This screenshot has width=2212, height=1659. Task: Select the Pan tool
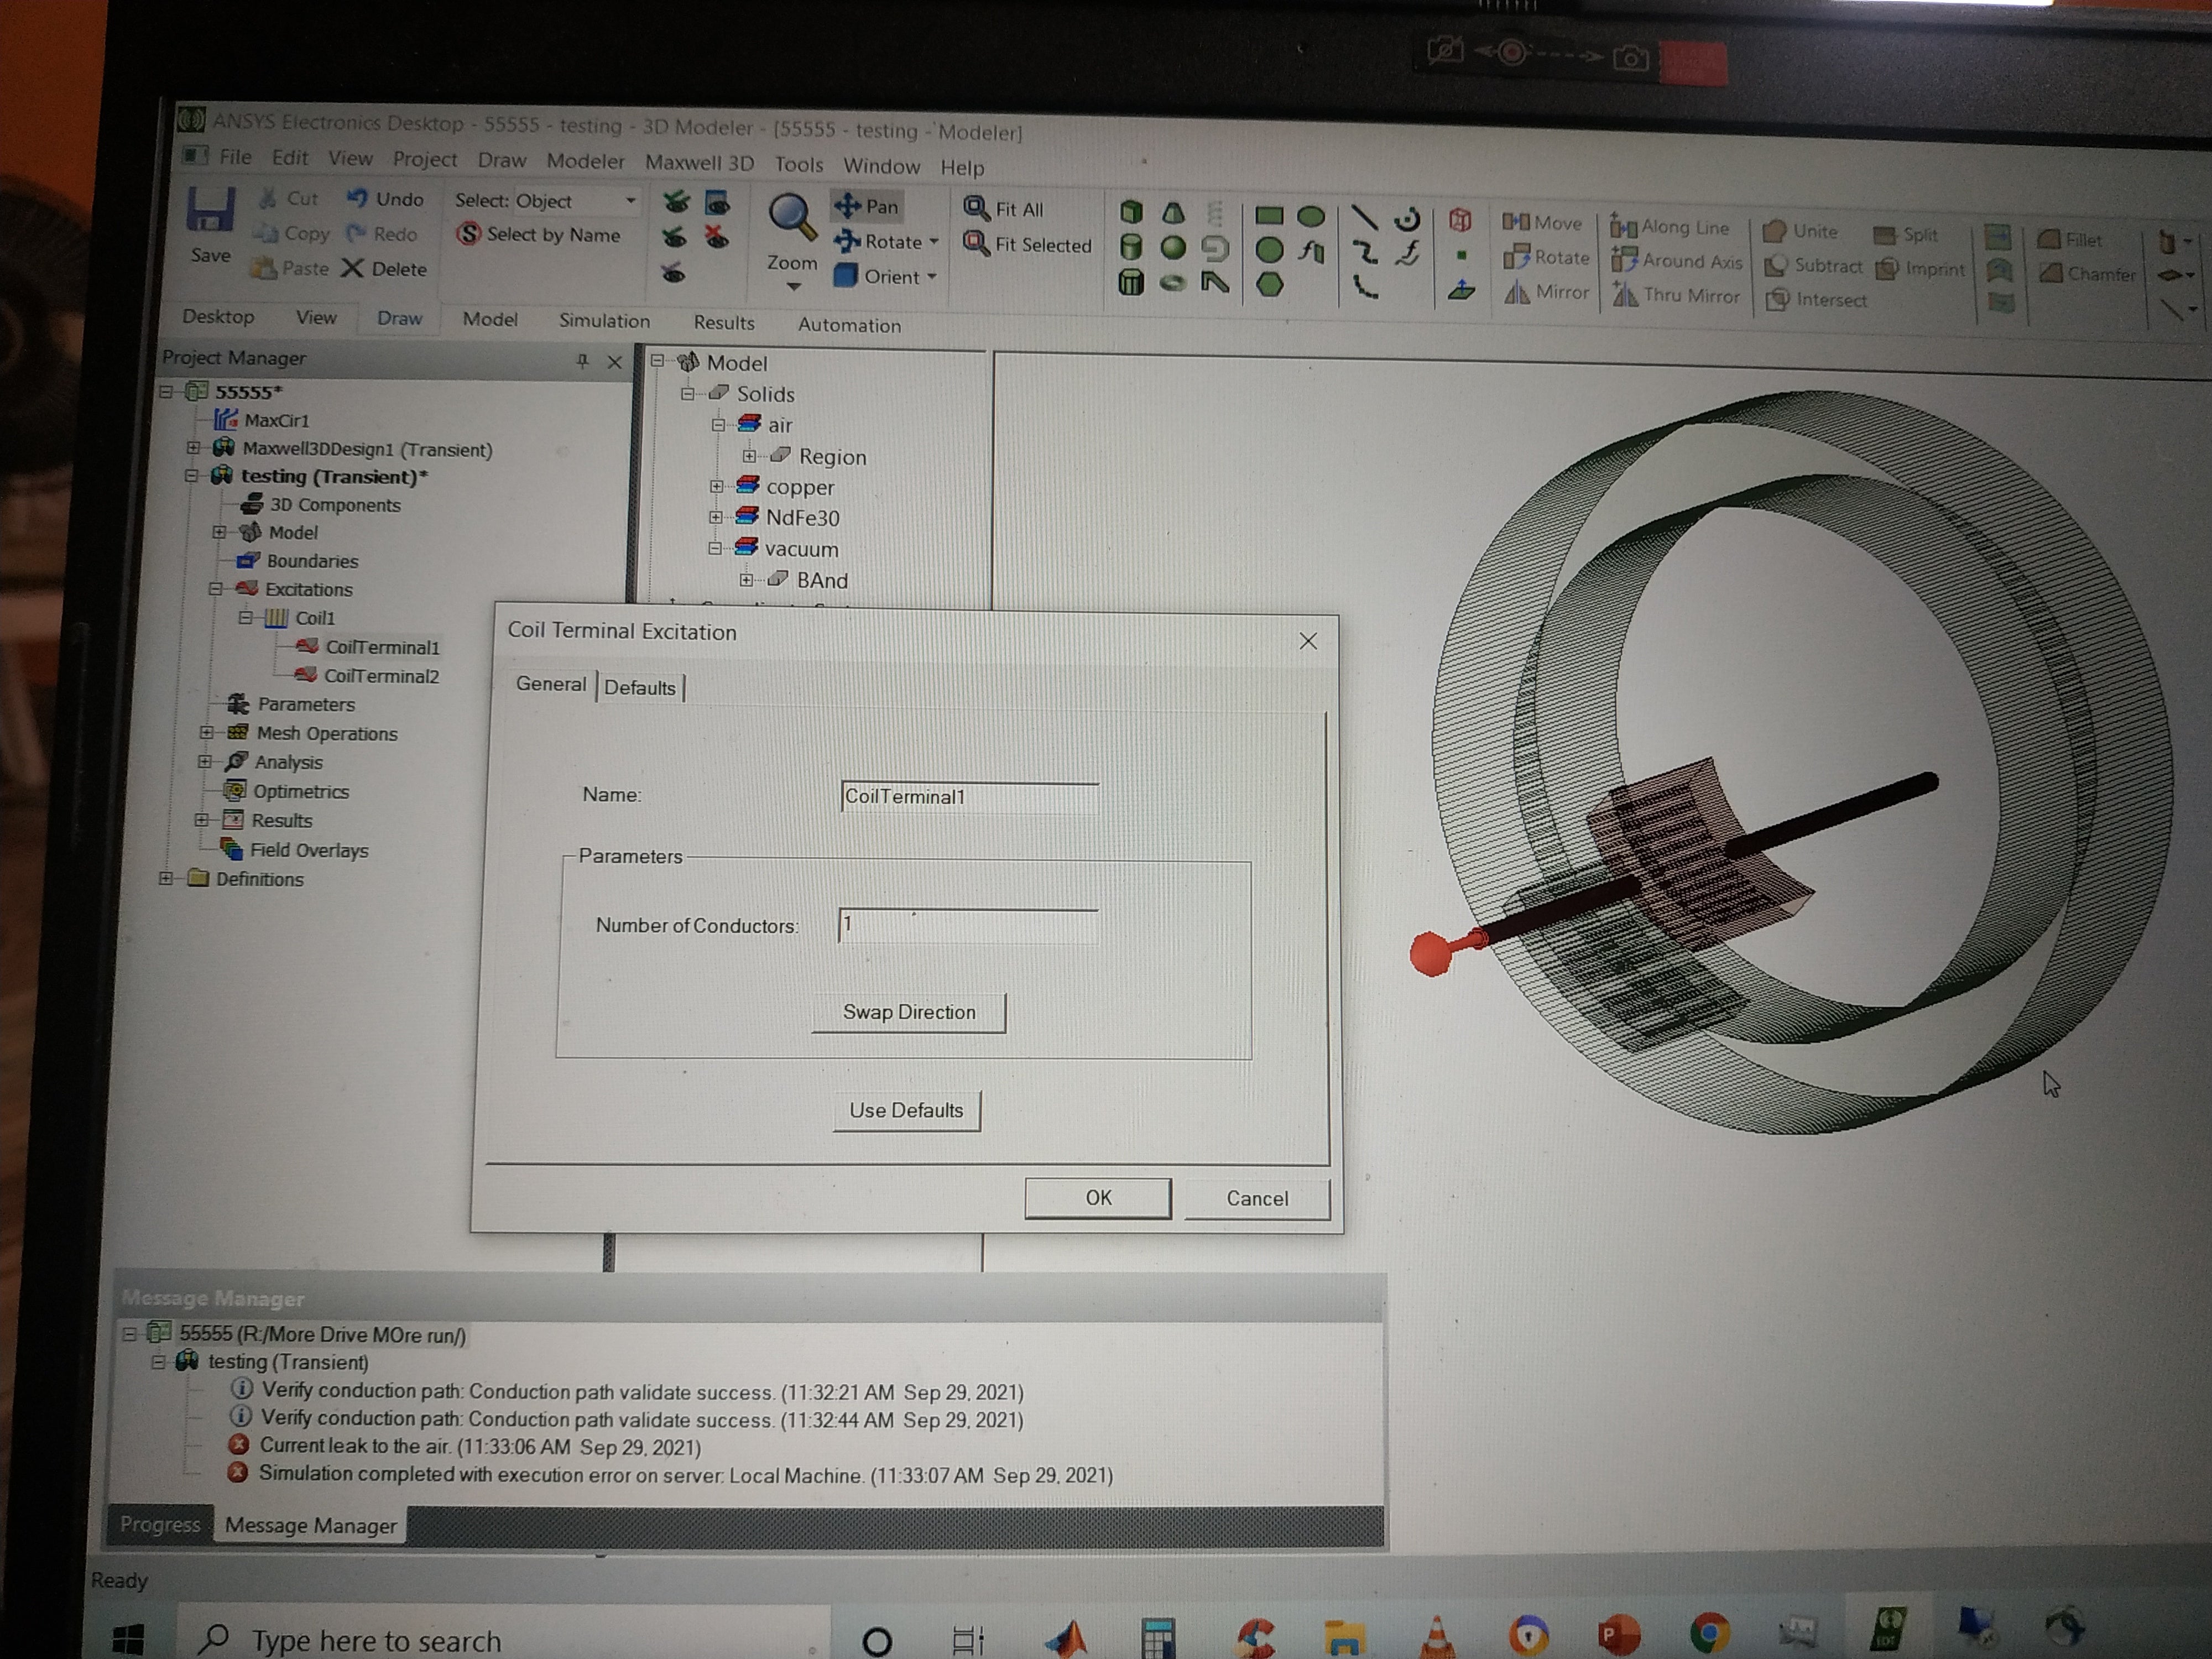click(x=867, y=206)
